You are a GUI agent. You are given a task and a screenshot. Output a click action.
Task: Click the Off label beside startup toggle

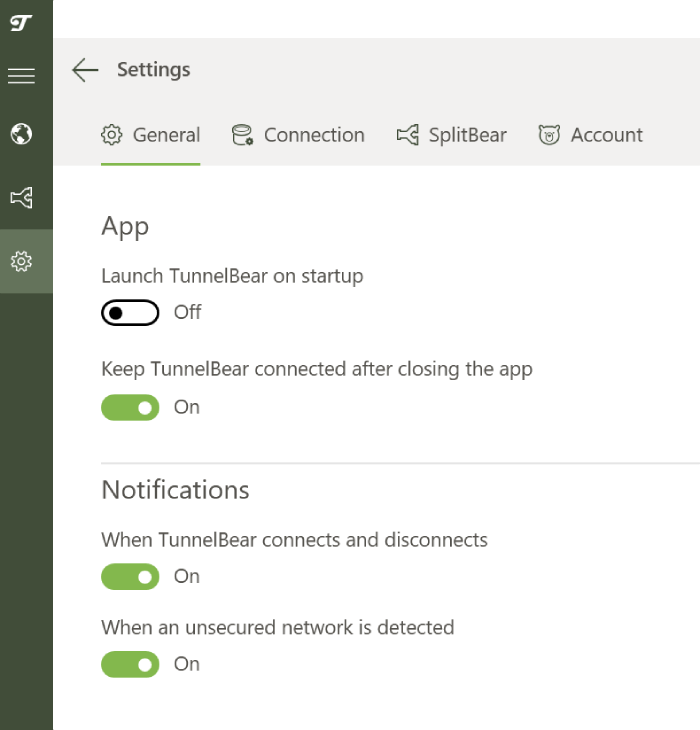pyautogui.click(x=188, y=312)
